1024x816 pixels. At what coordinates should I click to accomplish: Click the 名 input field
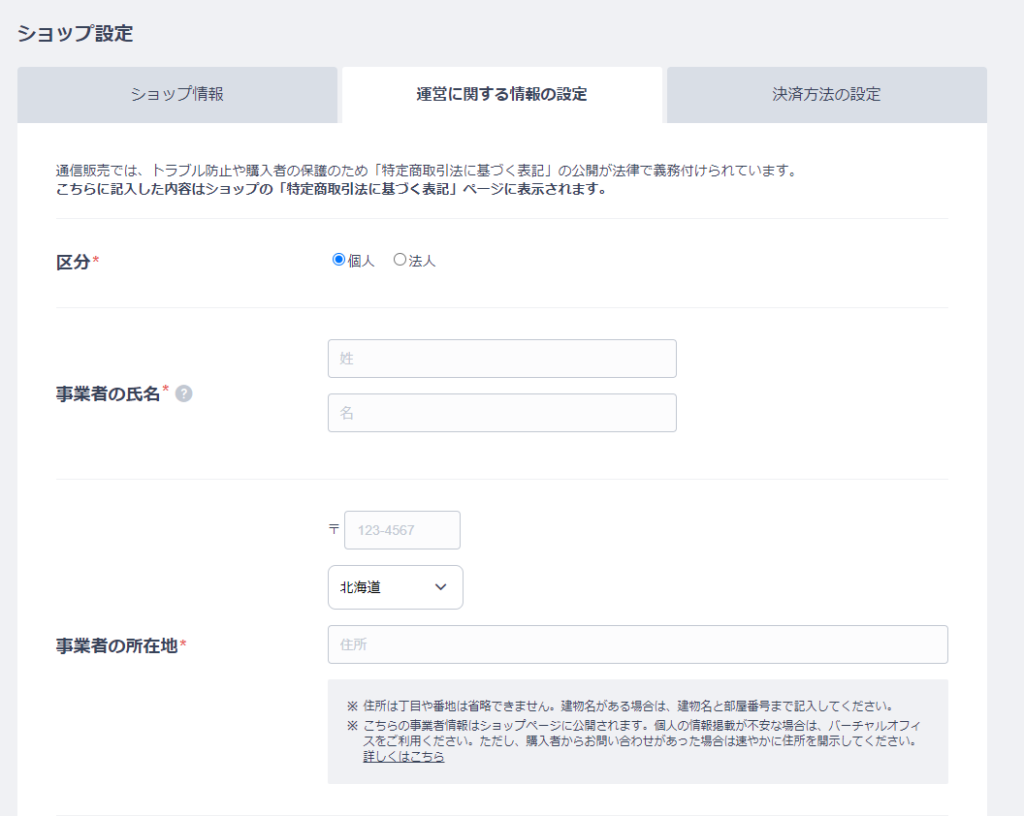[502, 412]
